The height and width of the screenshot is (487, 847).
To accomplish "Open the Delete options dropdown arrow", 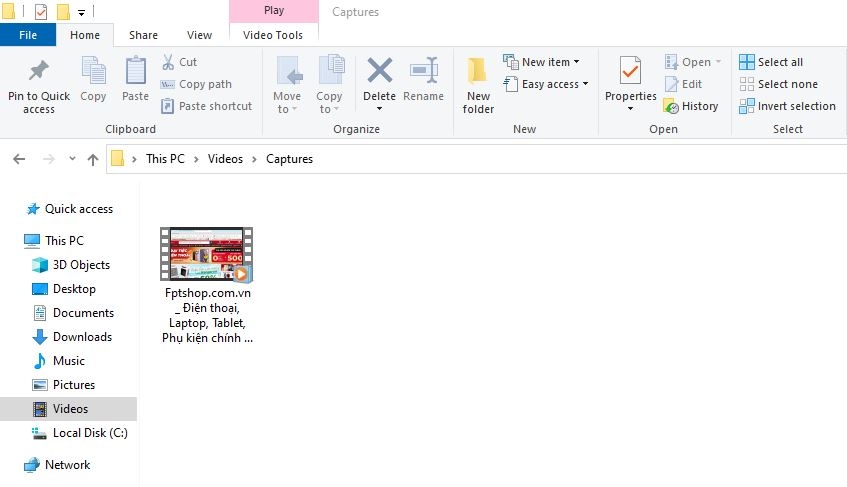I will (379, 109).
